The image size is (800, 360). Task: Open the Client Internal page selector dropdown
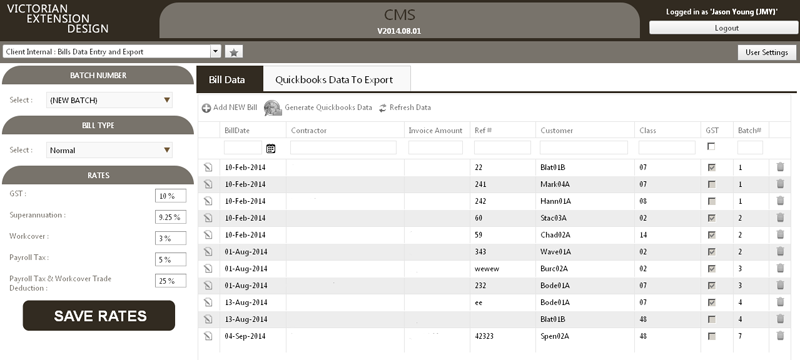pyautogui.click(x=112, y=52)
